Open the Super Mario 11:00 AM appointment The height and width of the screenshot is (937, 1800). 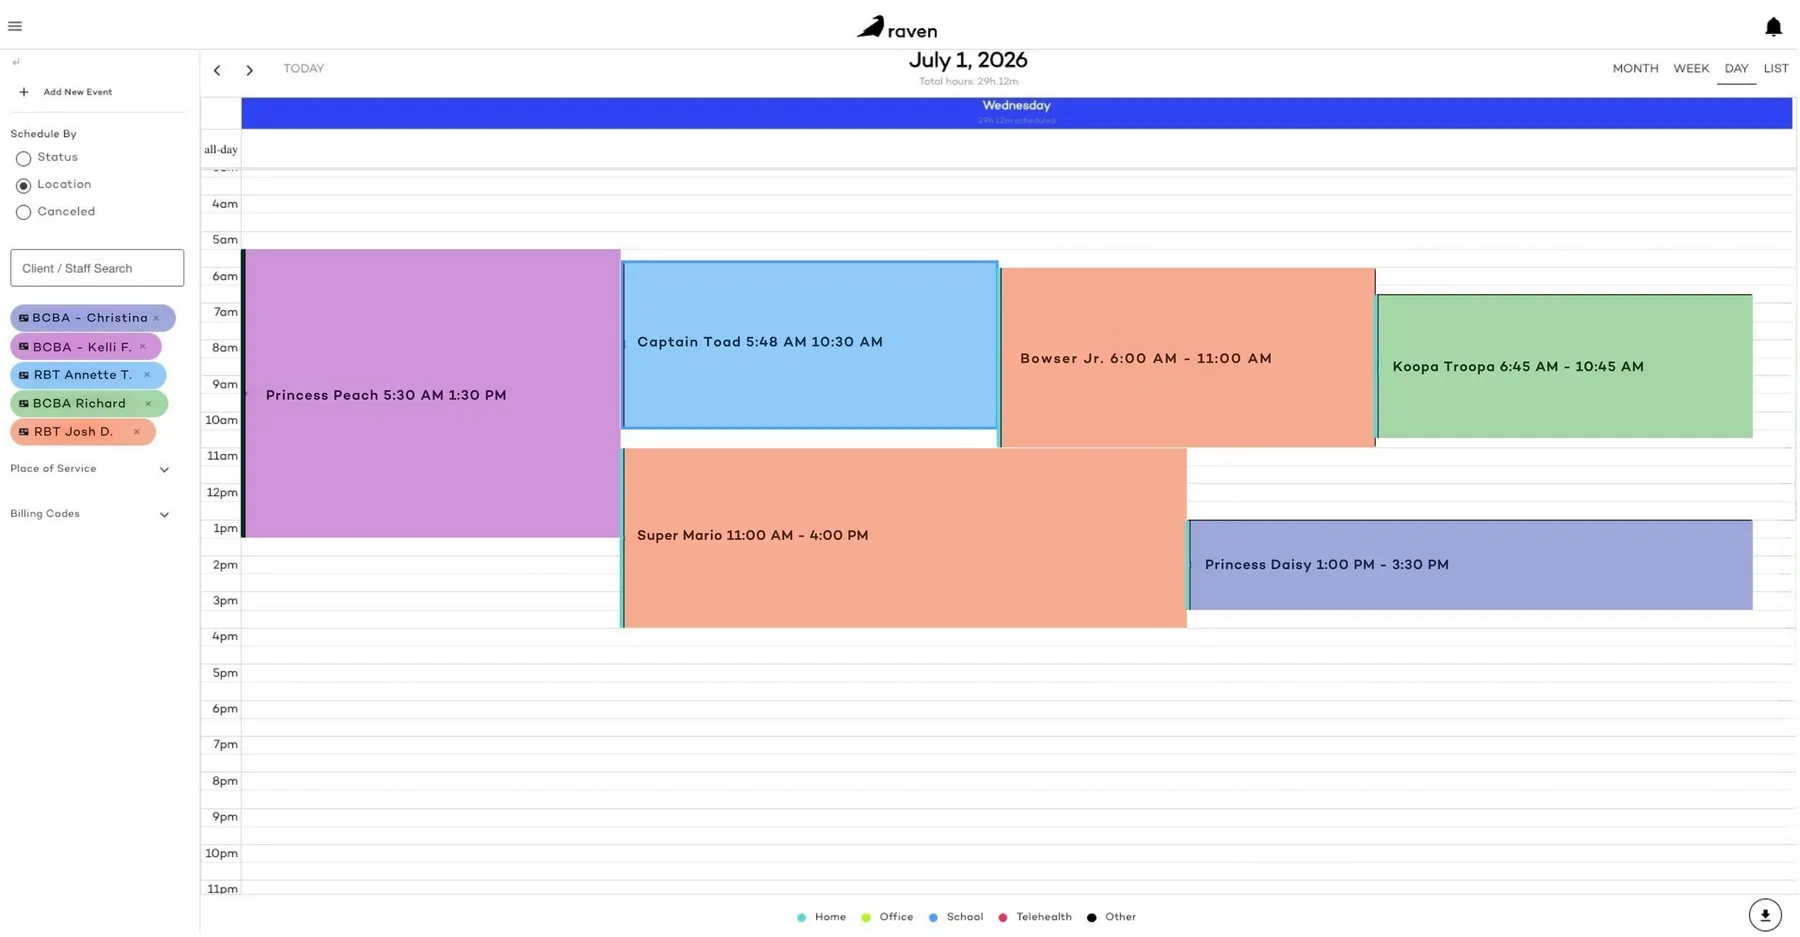click(x=904, y=538)
